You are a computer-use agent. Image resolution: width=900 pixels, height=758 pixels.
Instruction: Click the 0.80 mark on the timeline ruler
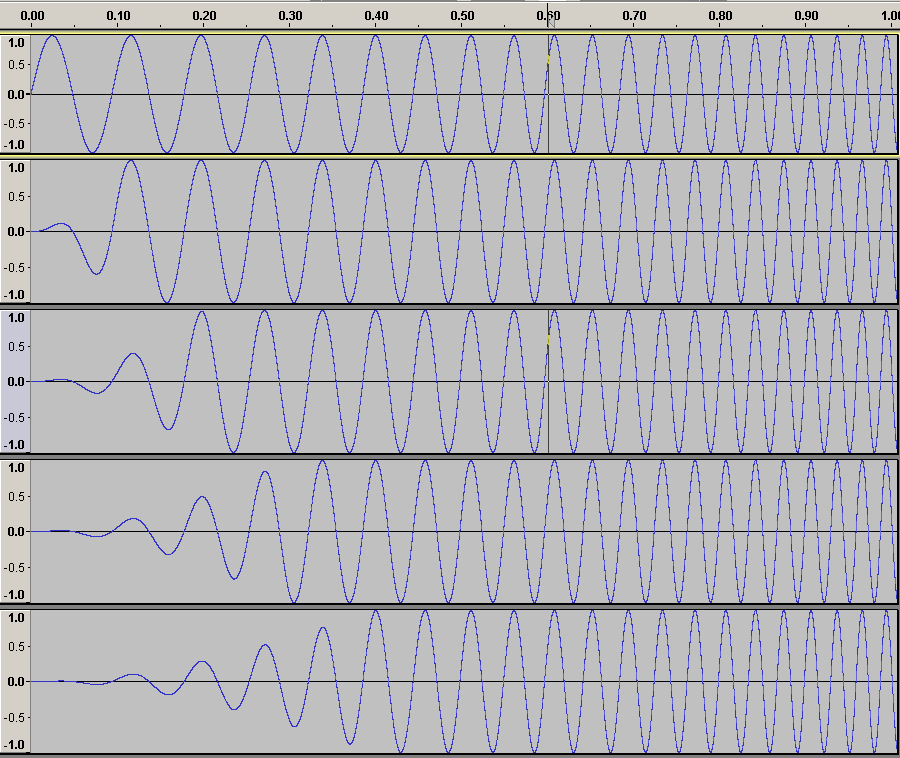720,16
